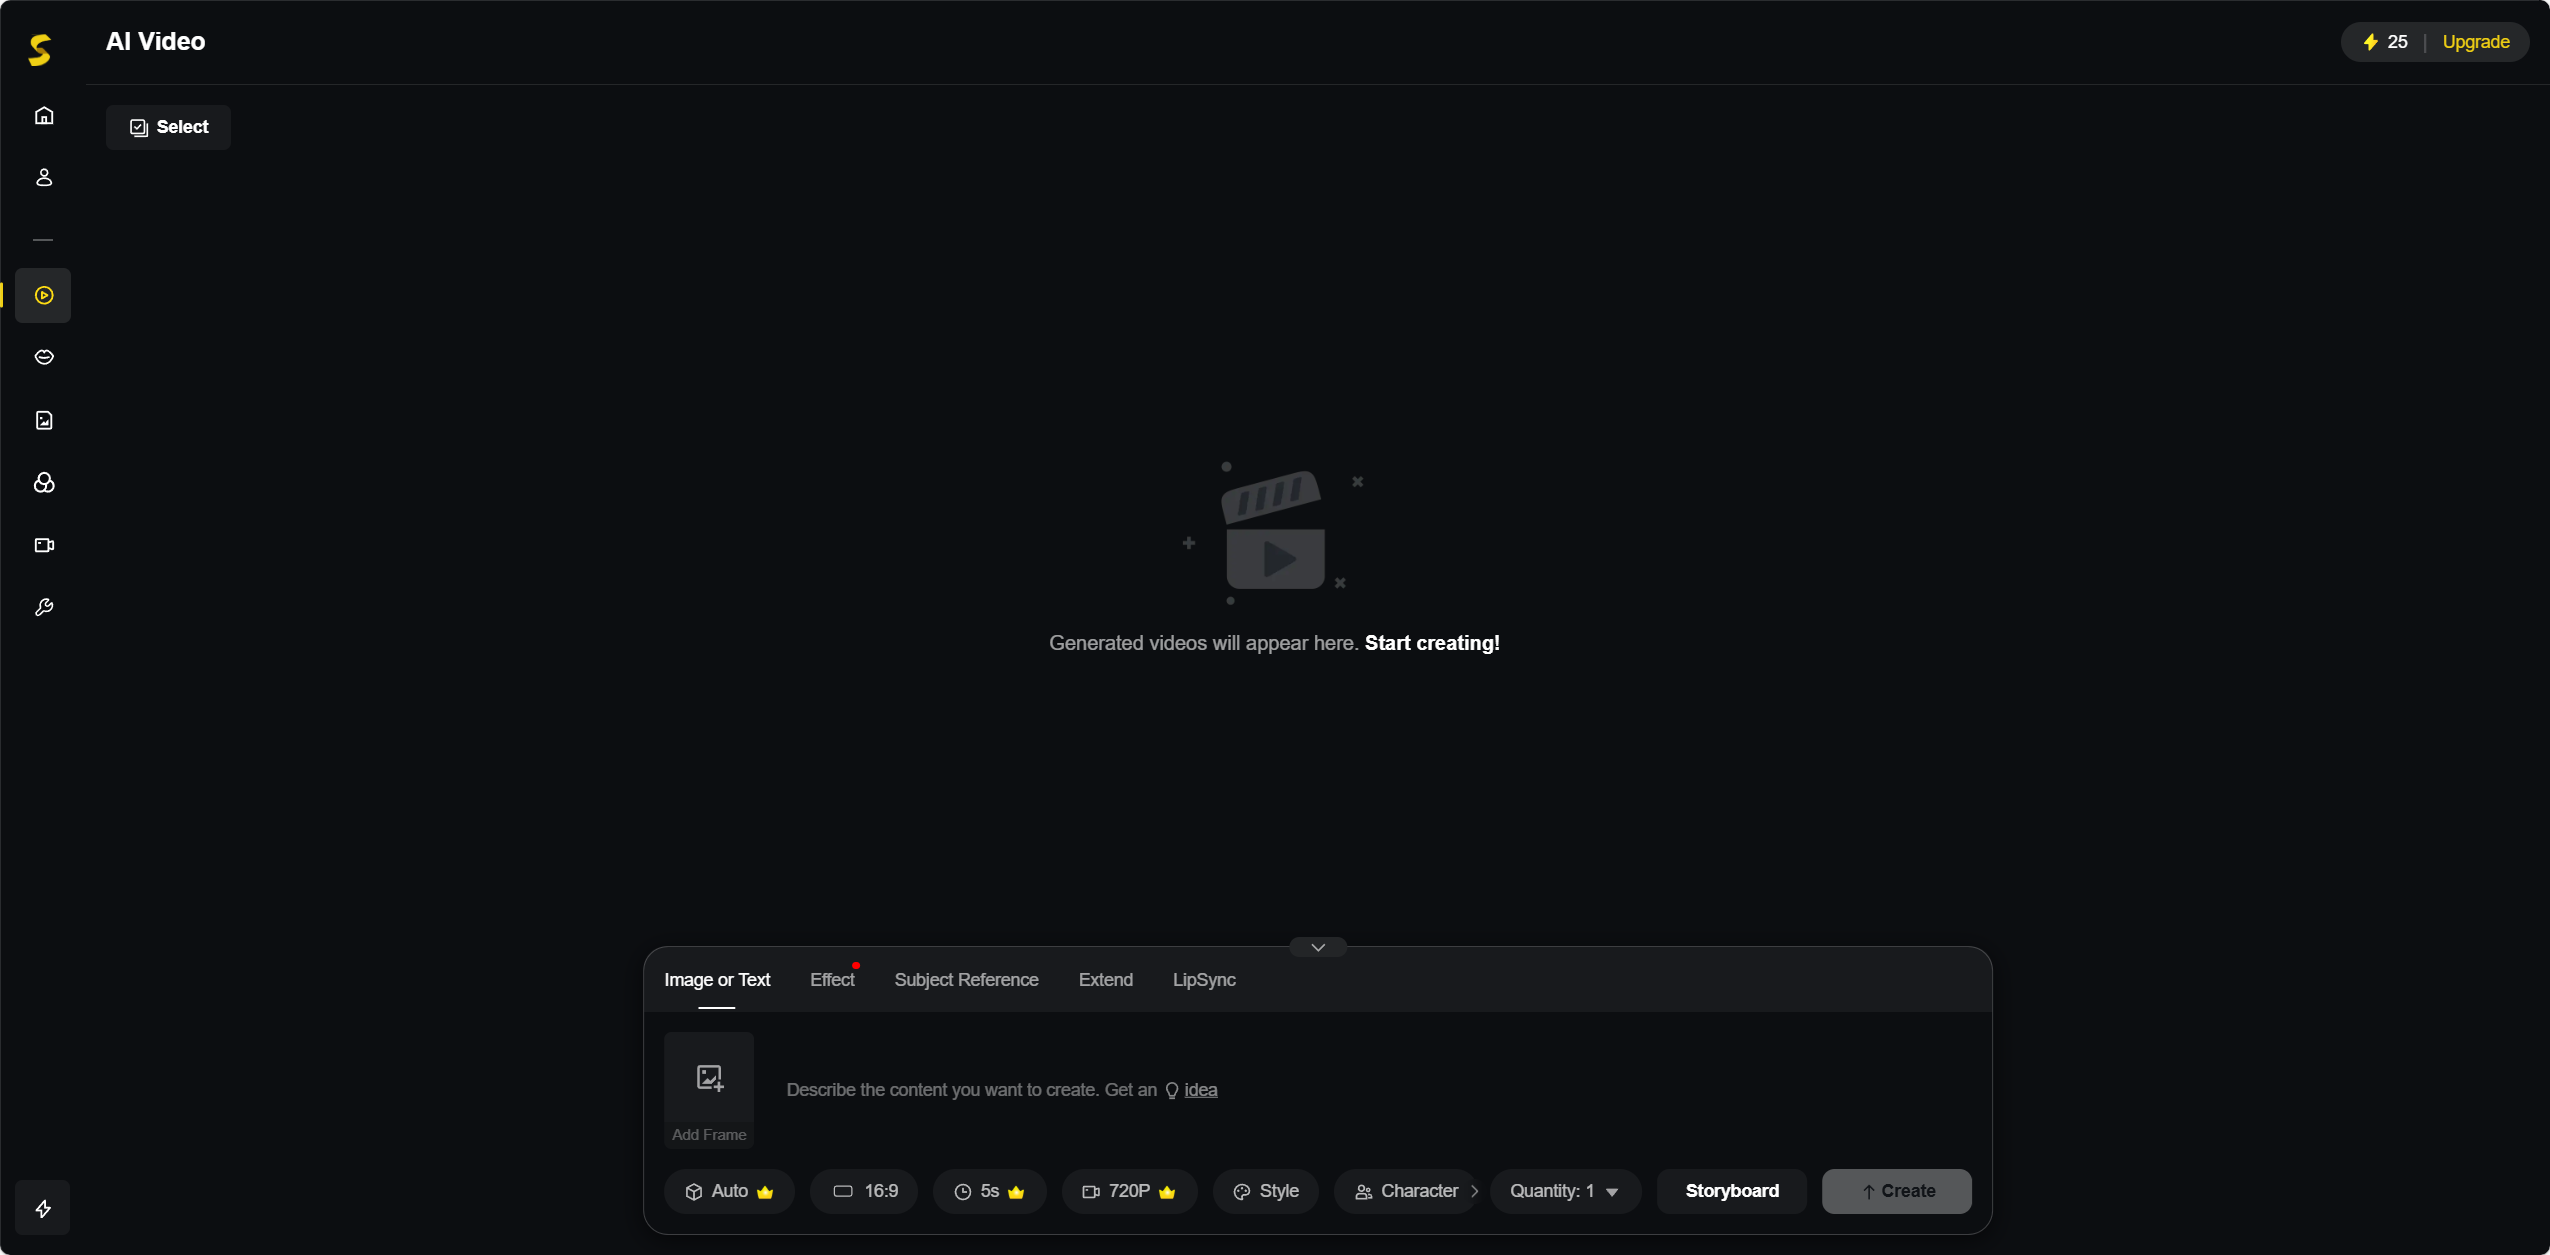
Task: Toggle the Select checkbox button
Action: pos(168,127)
